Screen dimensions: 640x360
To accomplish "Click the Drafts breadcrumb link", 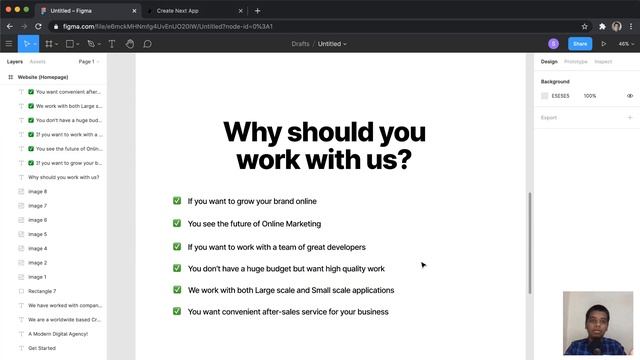I will pyautogui.click(x=300, y=44).
